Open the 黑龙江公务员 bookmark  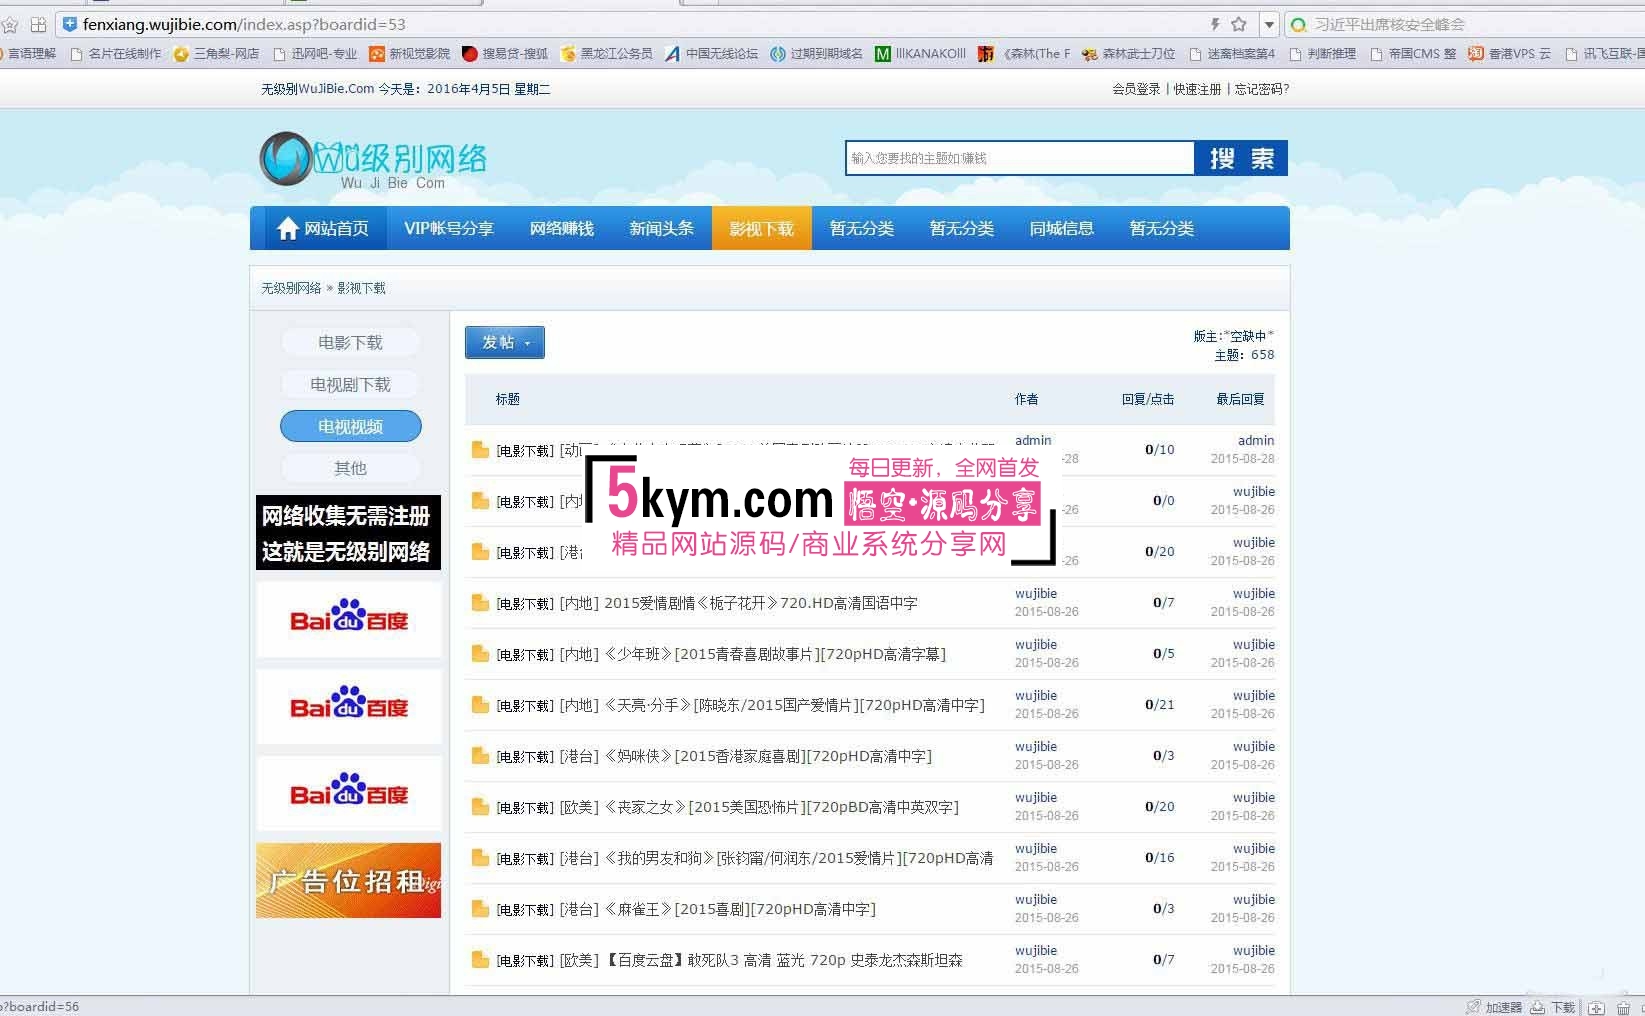coord(607,54)
